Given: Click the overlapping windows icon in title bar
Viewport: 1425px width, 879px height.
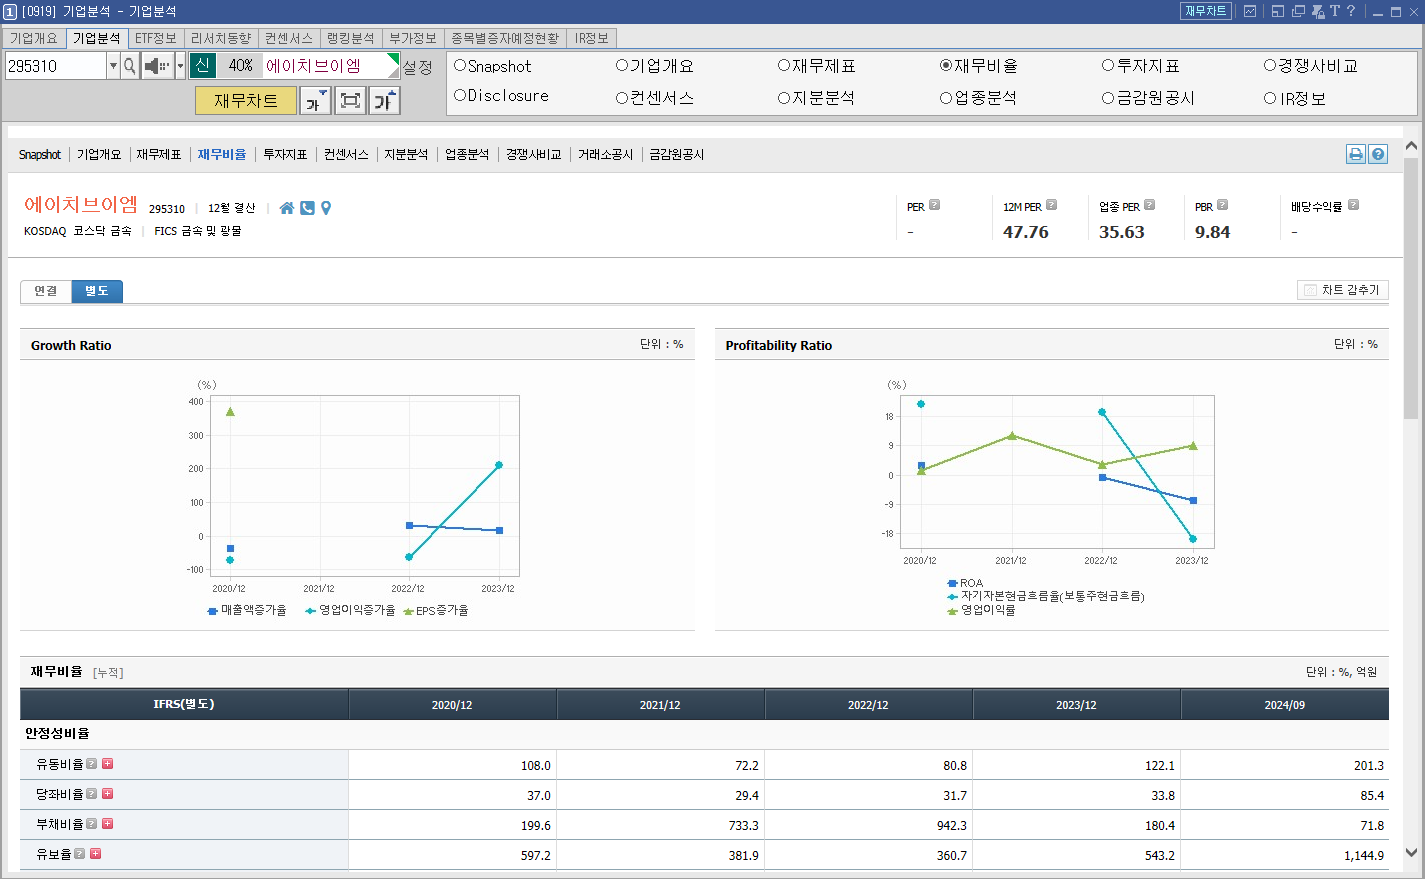Looking at the screenshot, I should (1298, 11).
